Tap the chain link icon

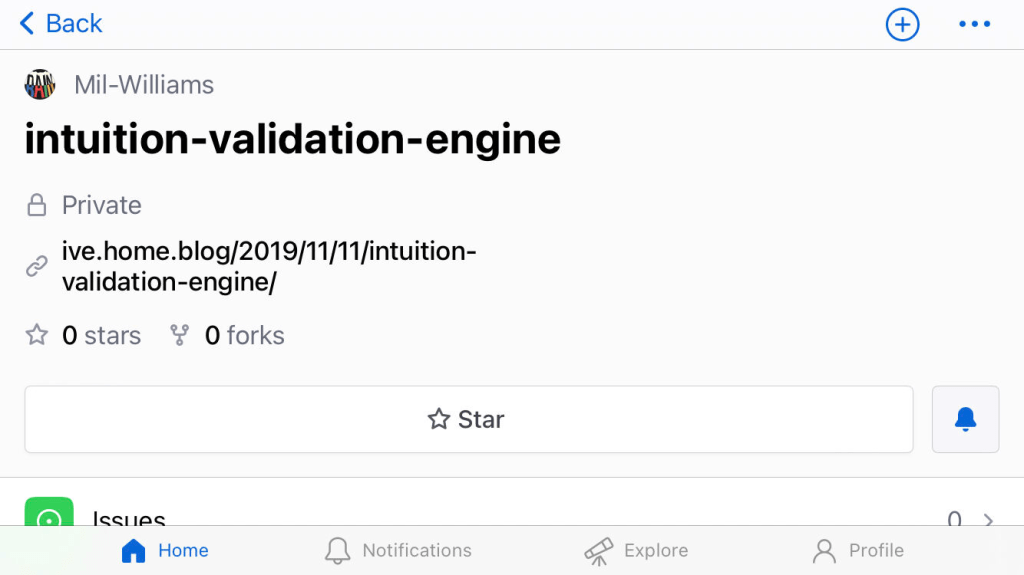click(37, 267)
